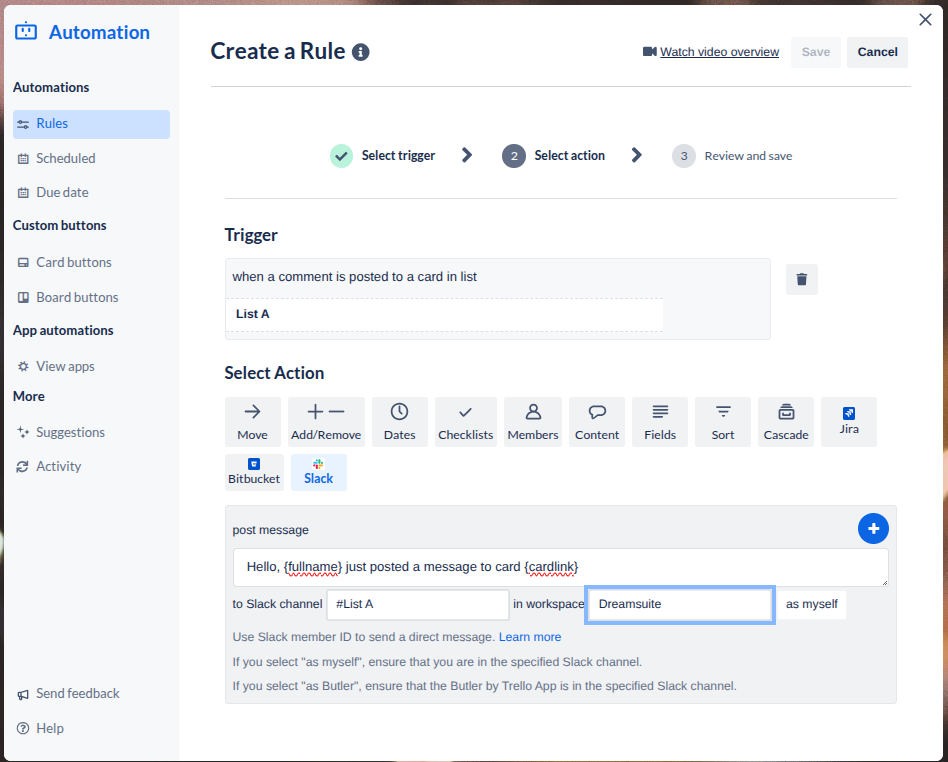The width and height of the screenshot is (948, 762).
Task: Select the Select action step
Action: [x=570, y=155]
